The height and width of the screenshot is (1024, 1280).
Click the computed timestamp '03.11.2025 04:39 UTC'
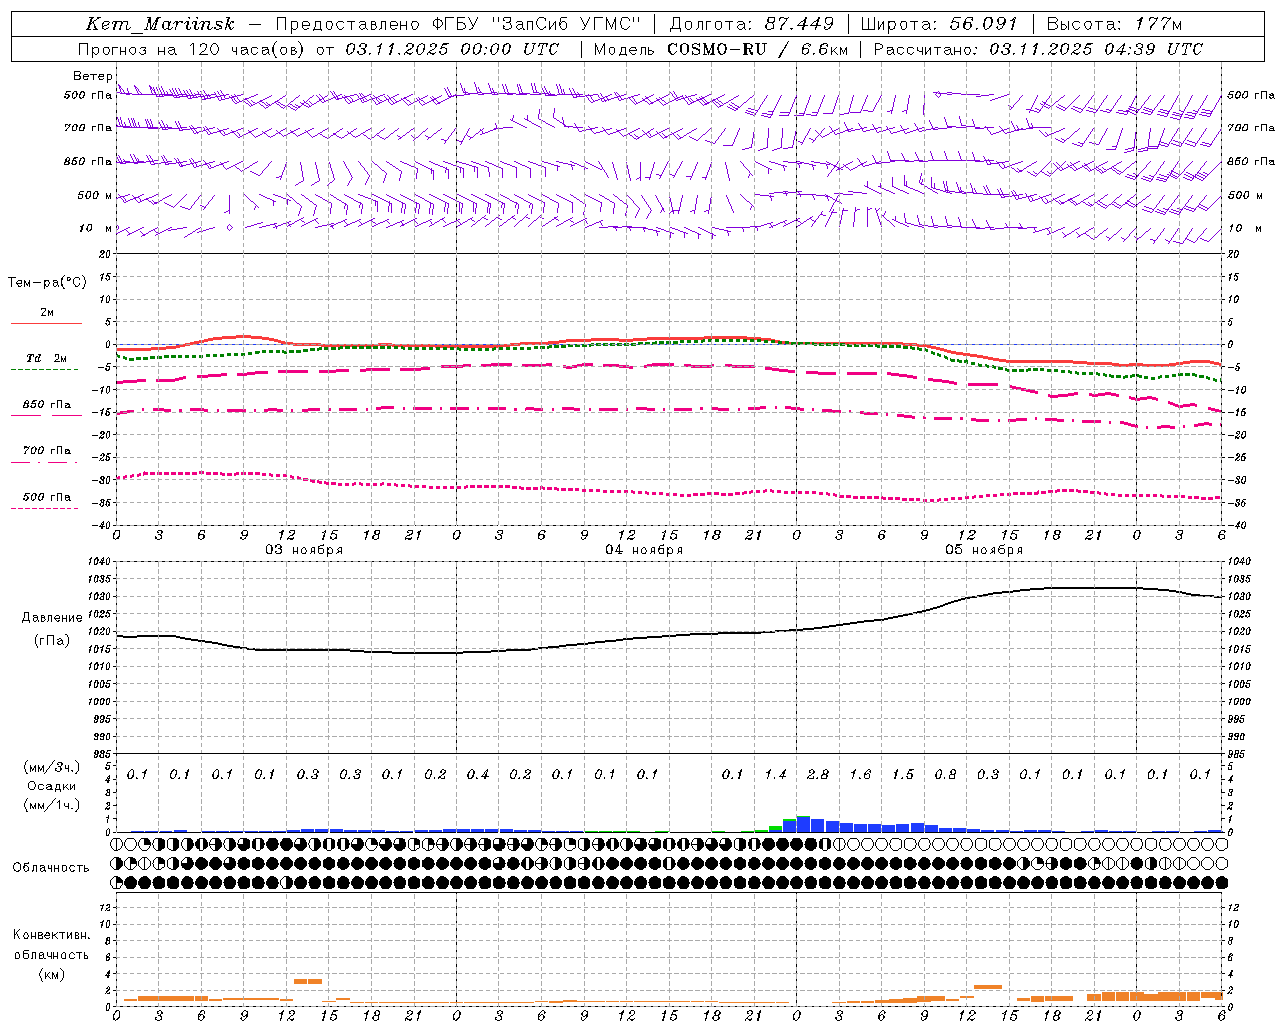click(x=1096, y=49)
